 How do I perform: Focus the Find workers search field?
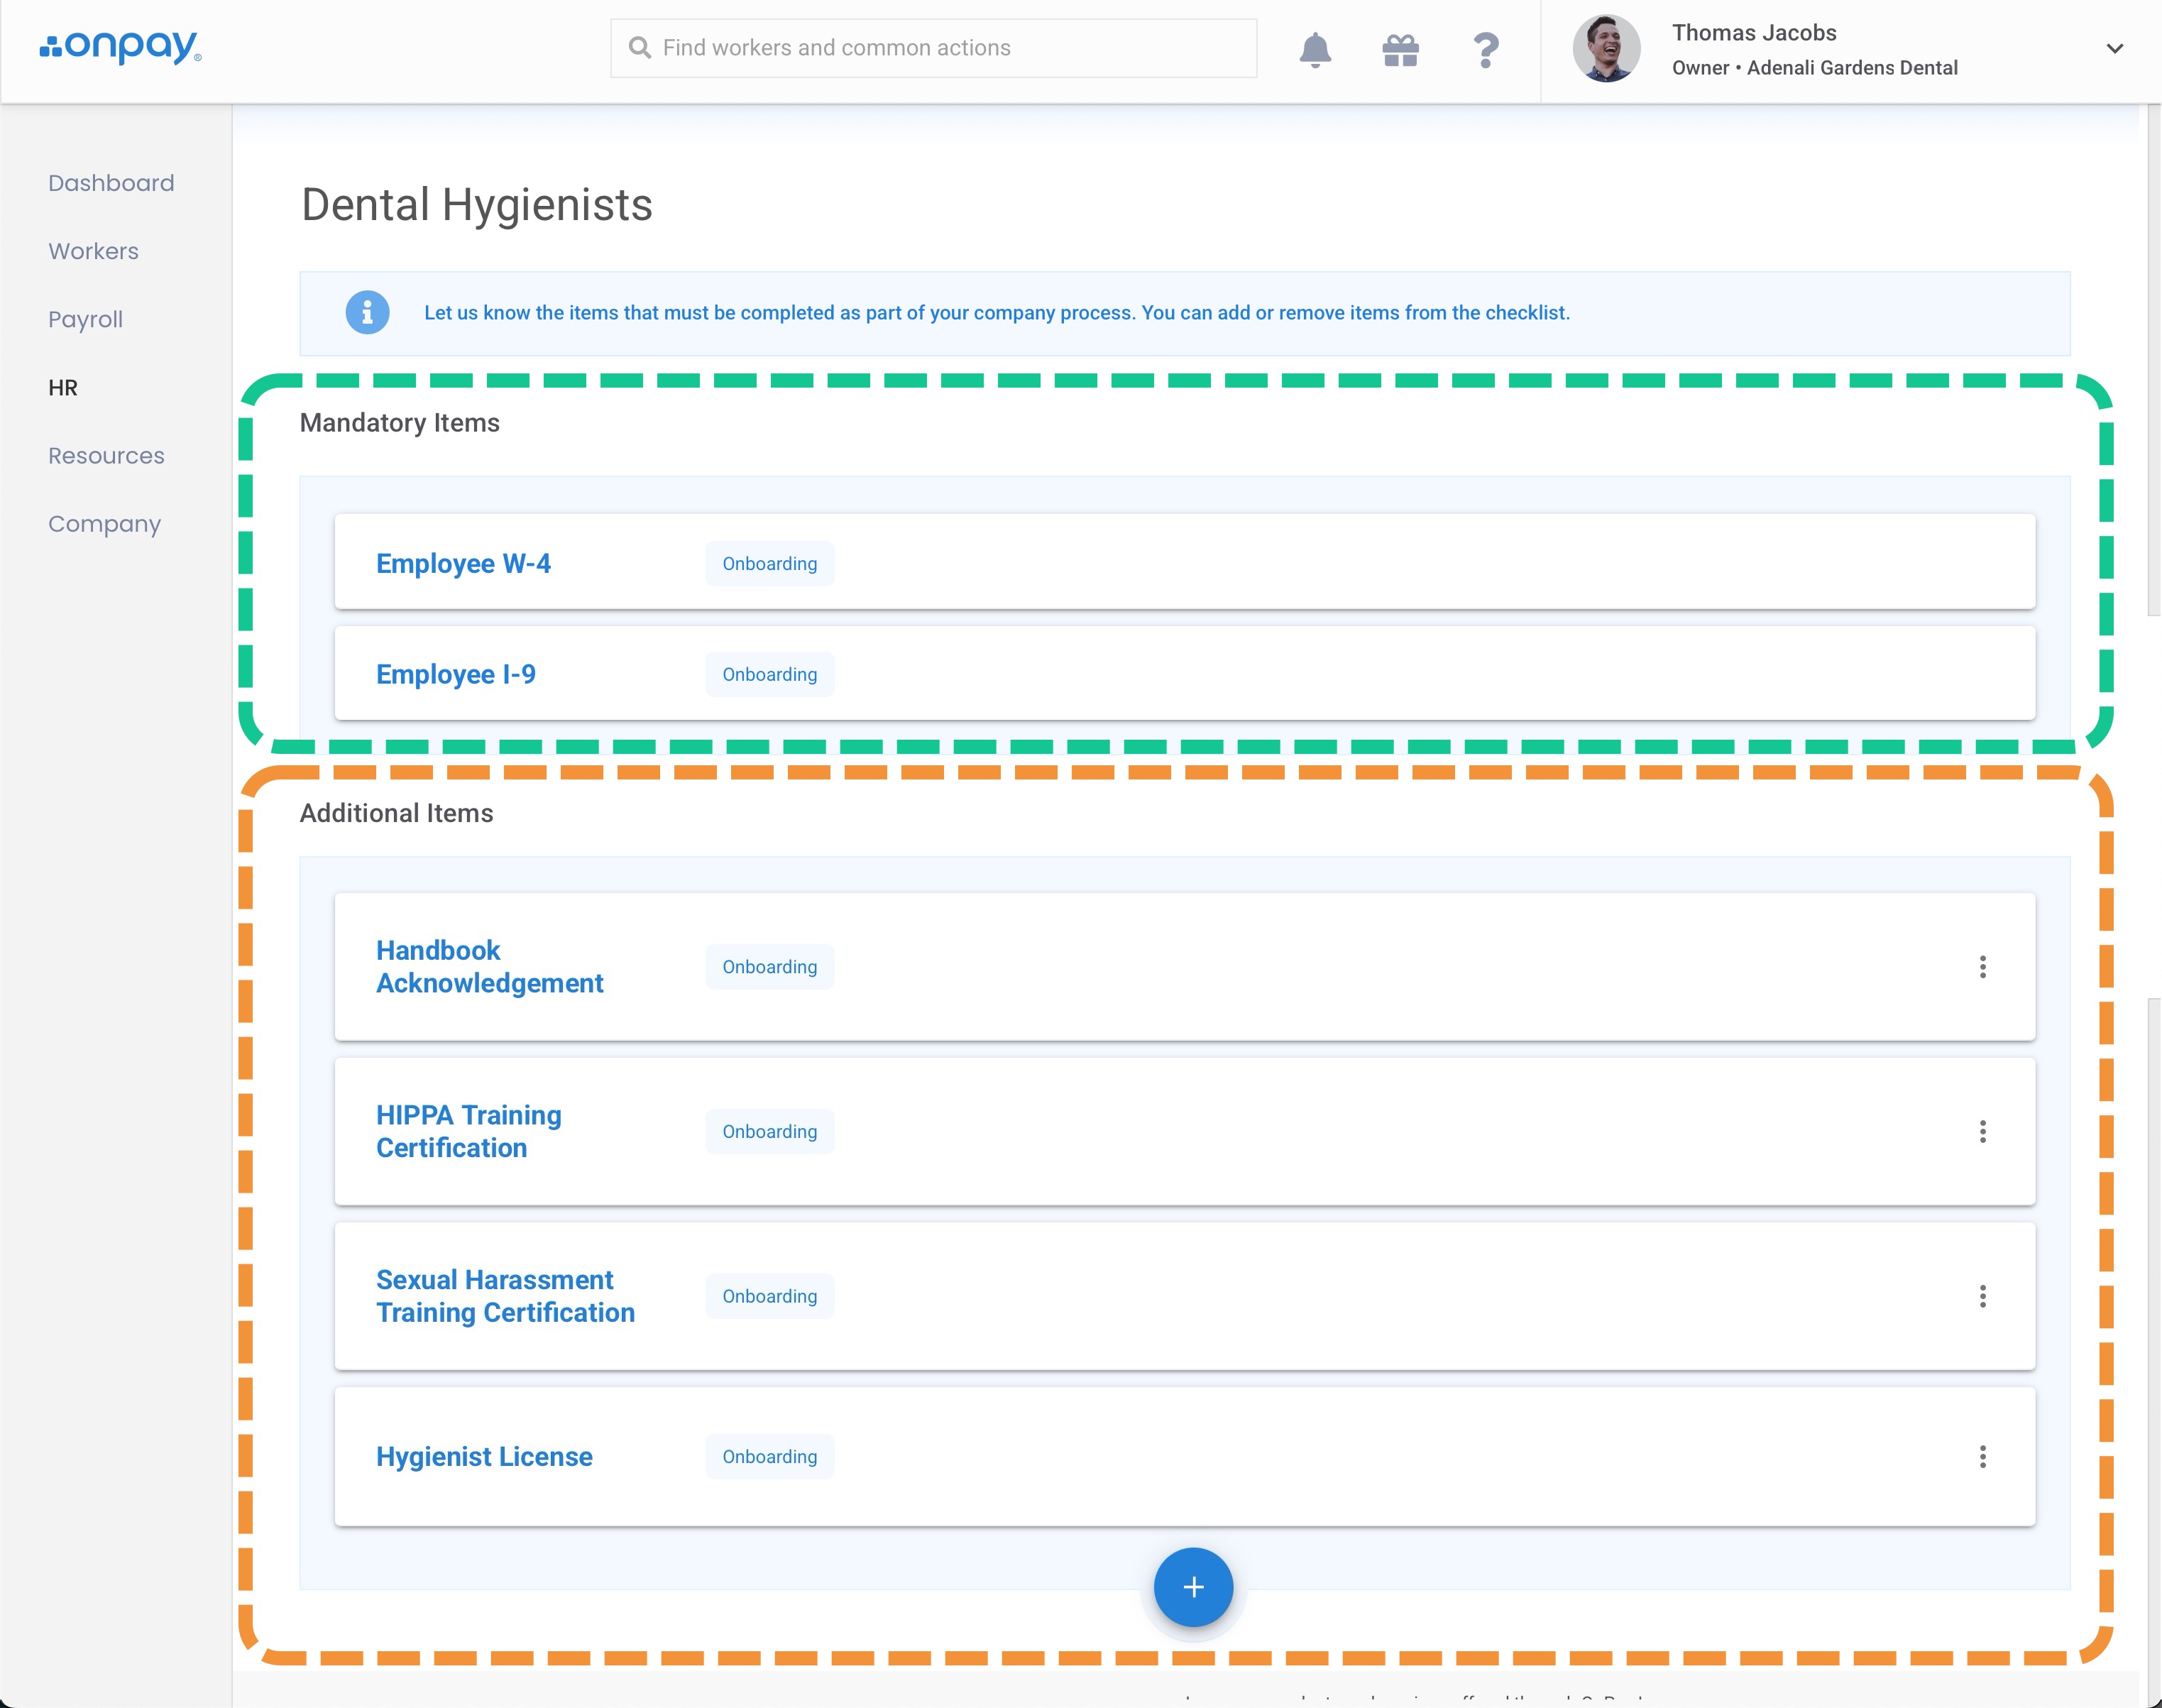935,48
